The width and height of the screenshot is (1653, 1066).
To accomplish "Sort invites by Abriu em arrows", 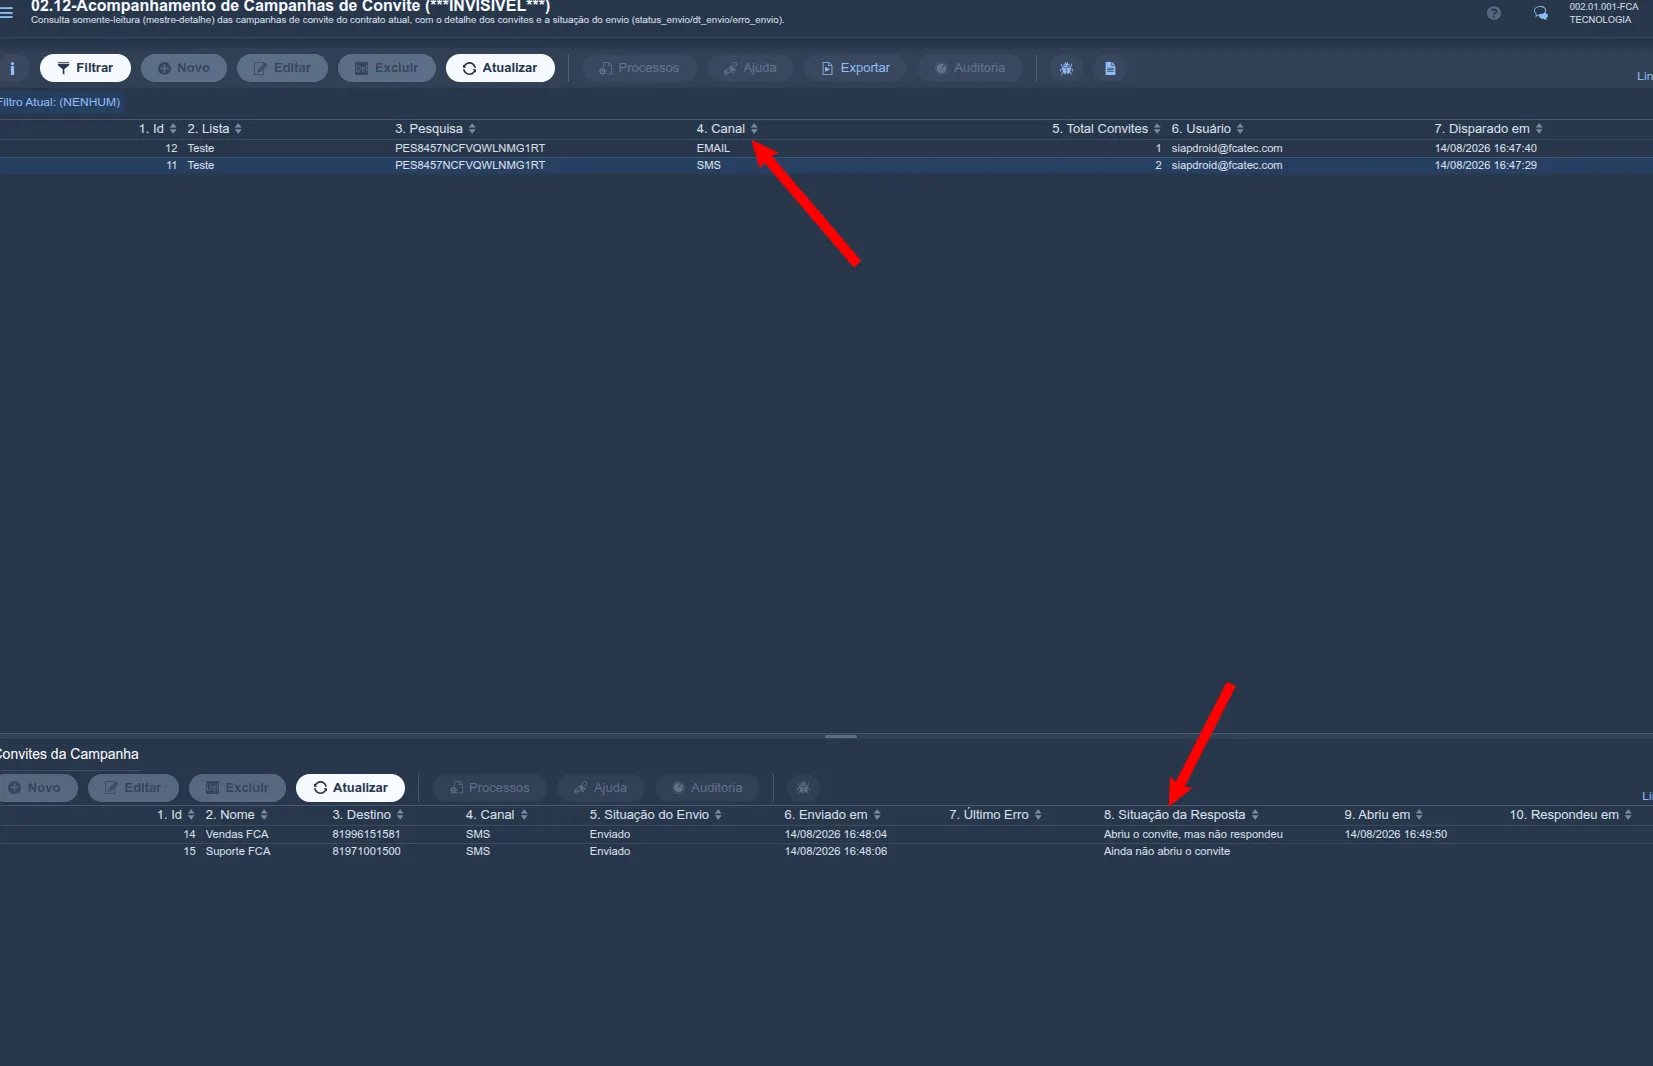I will pos(1419,815).
